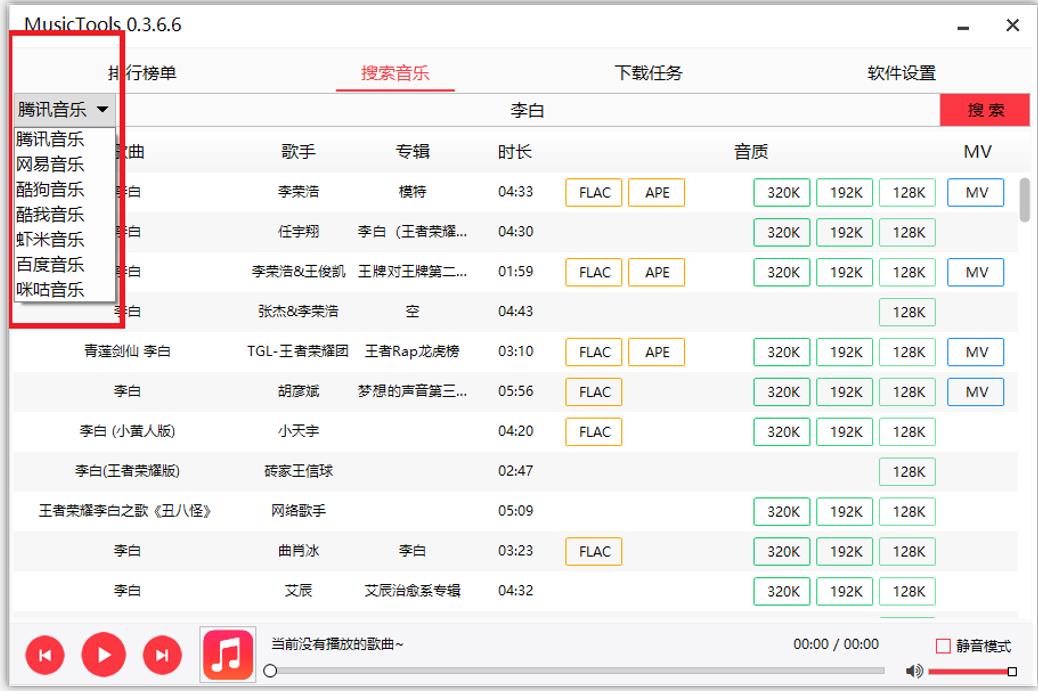This screenshot has width=1038, height=691.
Task: Click the 音质 column header
Action: coord(751,152)
